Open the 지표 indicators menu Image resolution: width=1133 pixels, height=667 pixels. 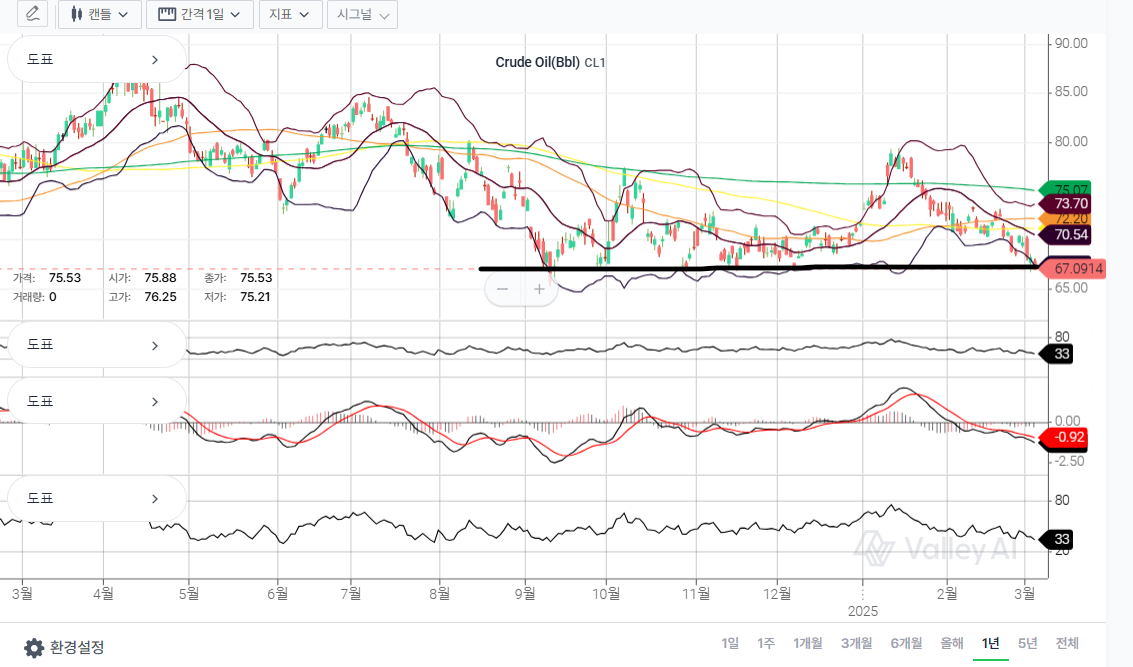pyautogui.click(x=290, y=14)
